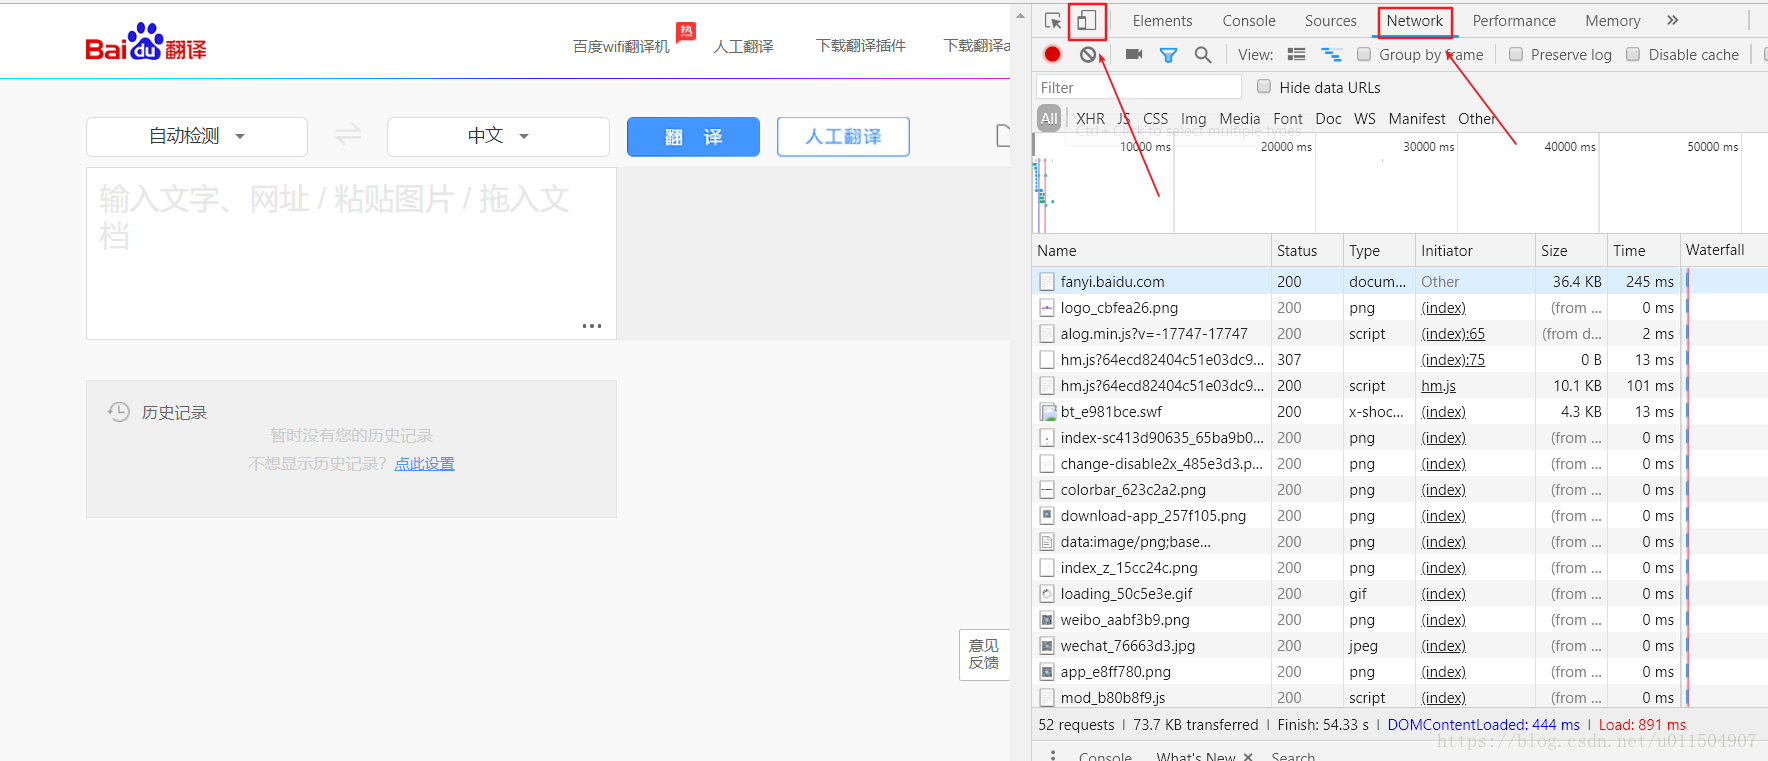
Task: Click the logo_cbfea26.png file icon
Action: 1047,308
